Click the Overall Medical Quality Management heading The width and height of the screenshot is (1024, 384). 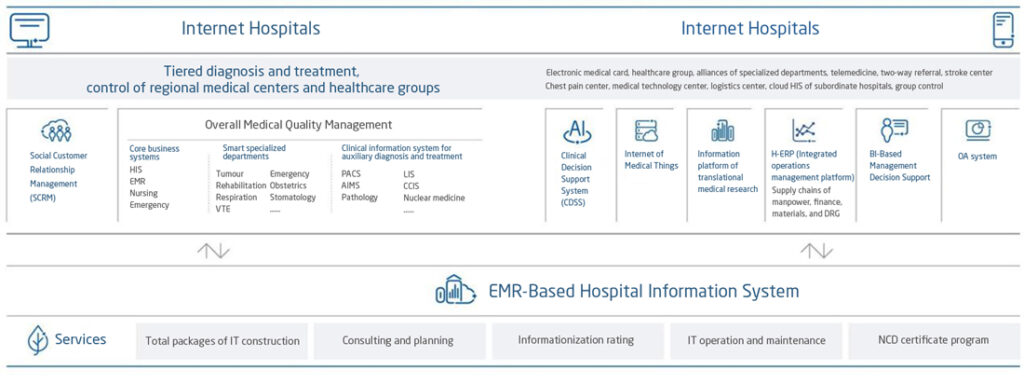[298, 124]
